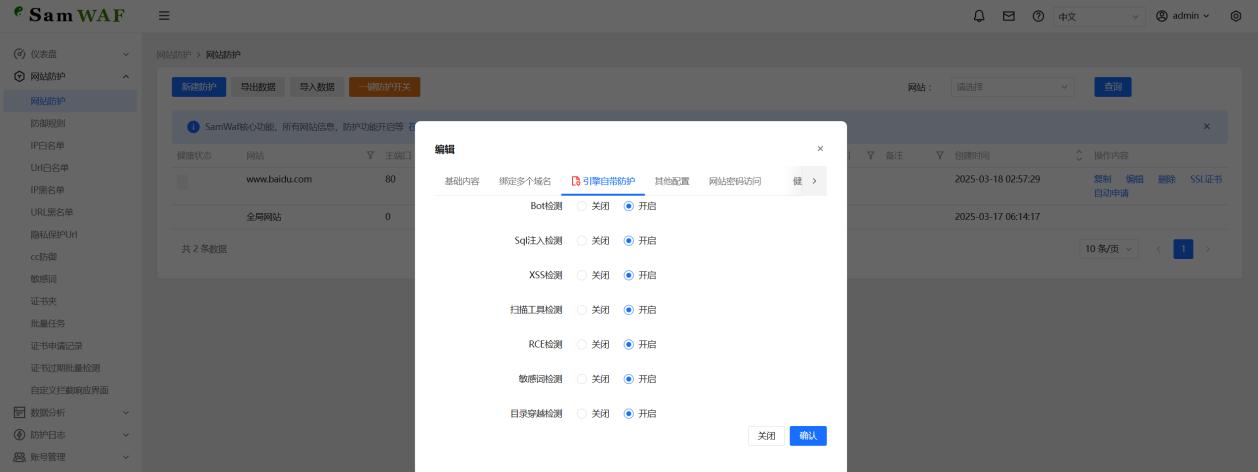Open the settings gear icon
The width and height of the screenshot is (1258, 472).
tap(1236, 16)
